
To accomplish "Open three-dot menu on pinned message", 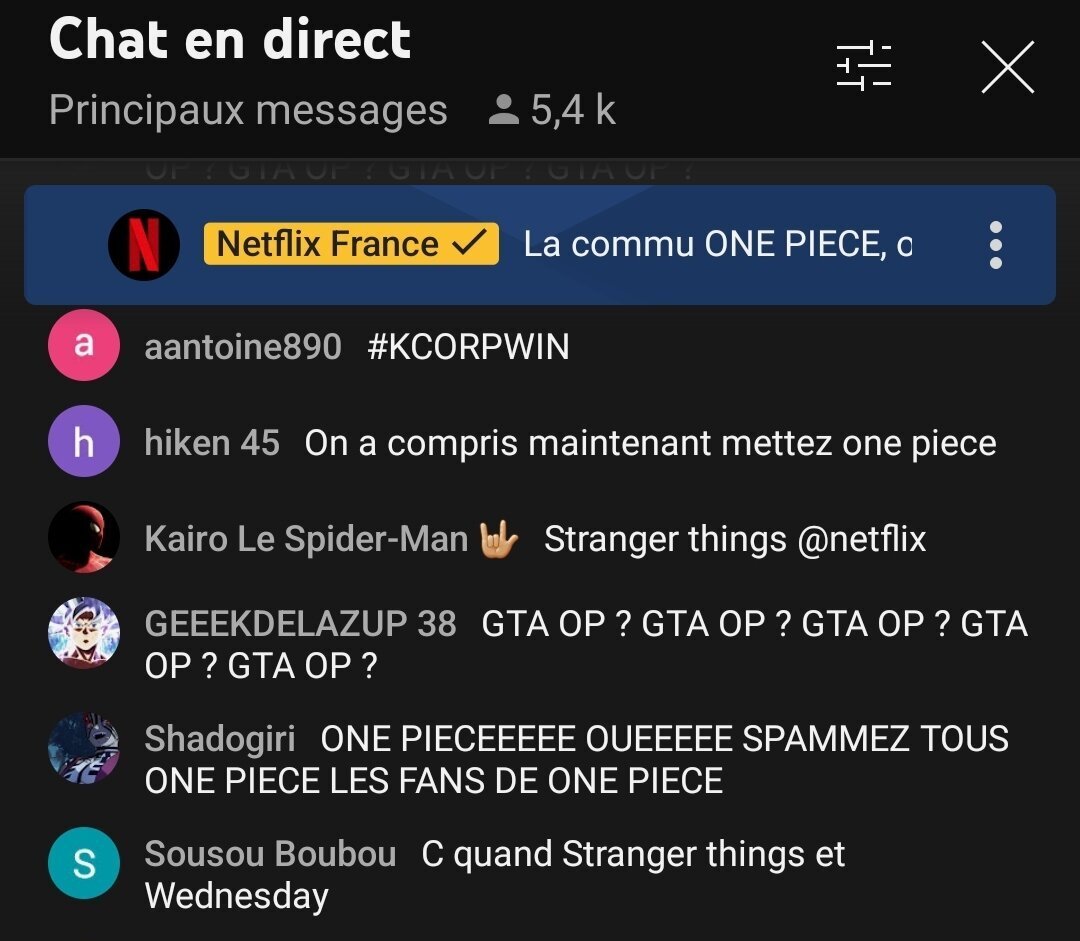I will (994, 245).
